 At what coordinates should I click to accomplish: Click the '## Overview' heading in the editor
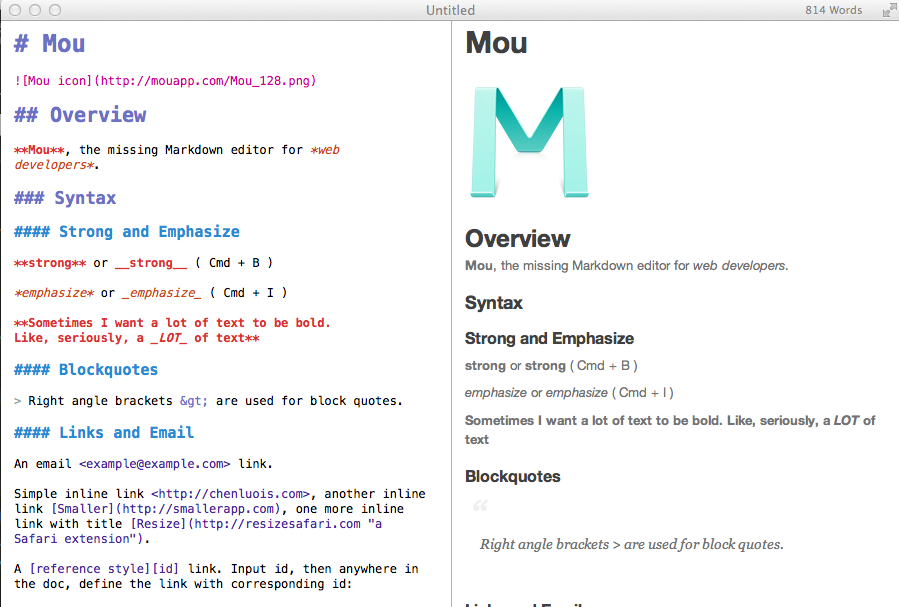80,115
